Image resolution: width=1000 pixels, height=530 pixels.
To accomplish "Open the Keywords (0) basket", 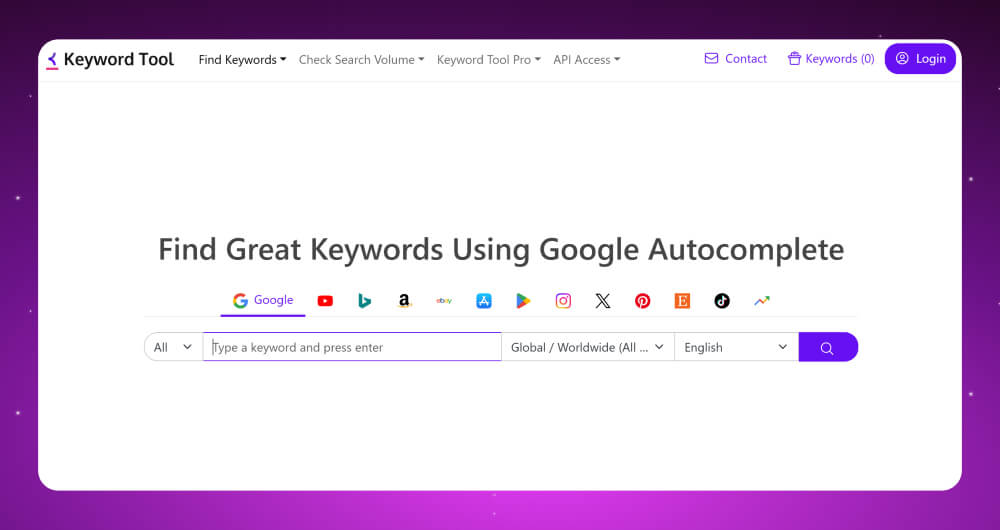I will pyautogui.click(x=831, y=59).
